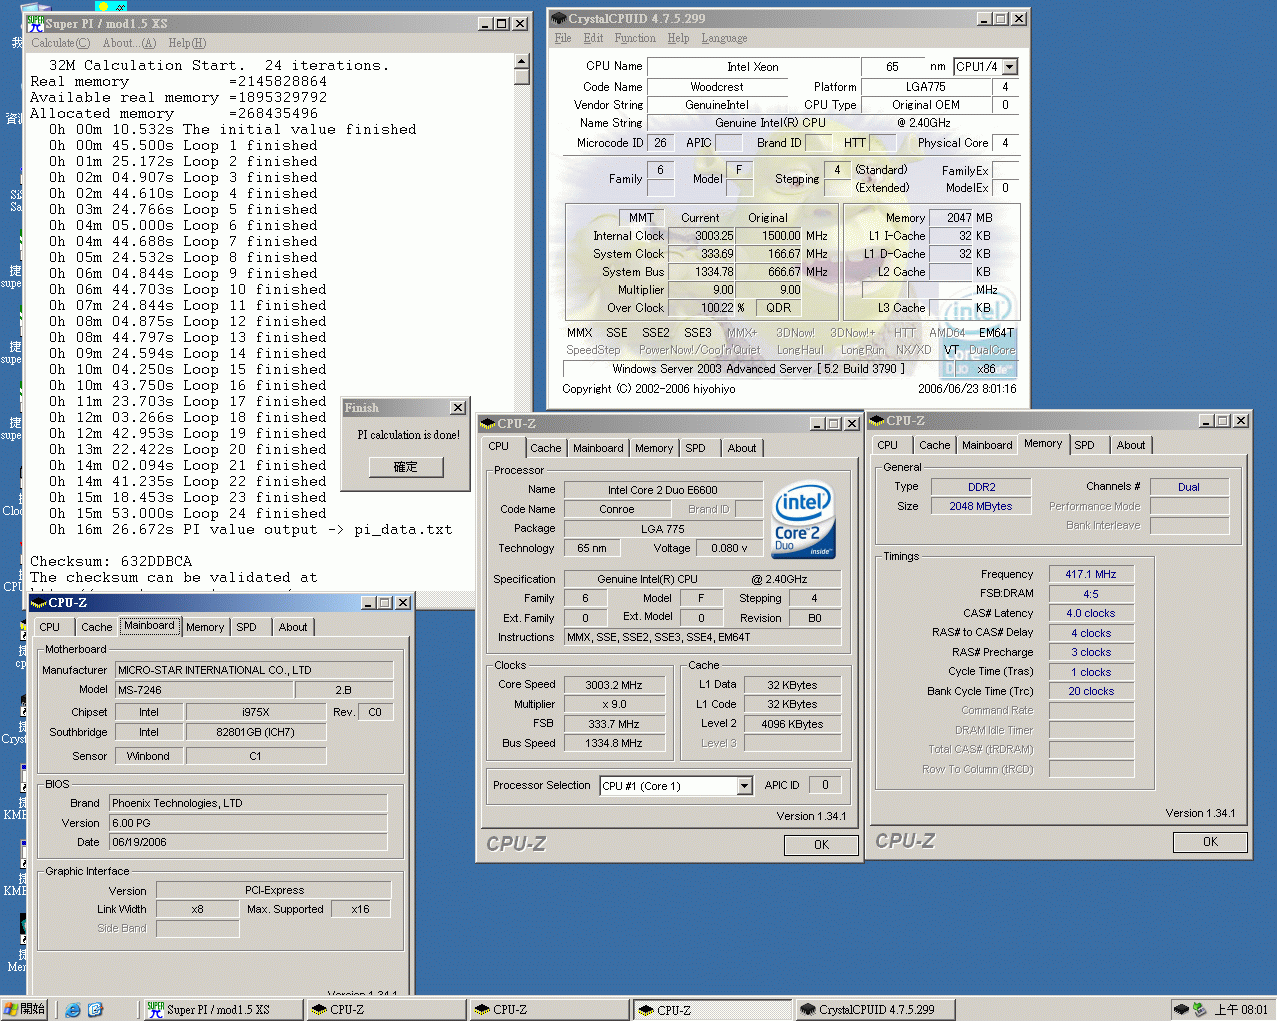Close the Finish dialog with its X
Image resolution: width=1277 pixels, height=1021 pixels.
457,408
